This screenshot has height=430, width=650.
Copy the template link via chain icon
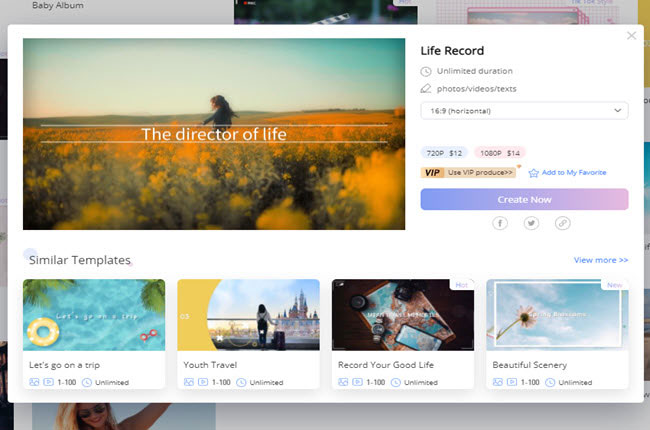click(563, 223)
